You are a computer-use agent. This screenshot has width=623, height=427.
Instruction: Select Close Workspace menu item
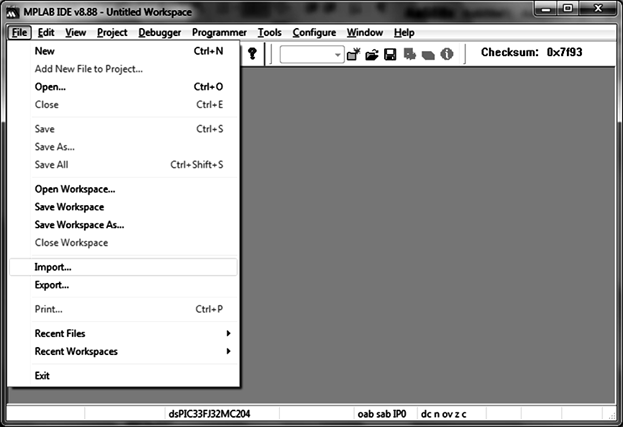[124, 243]
